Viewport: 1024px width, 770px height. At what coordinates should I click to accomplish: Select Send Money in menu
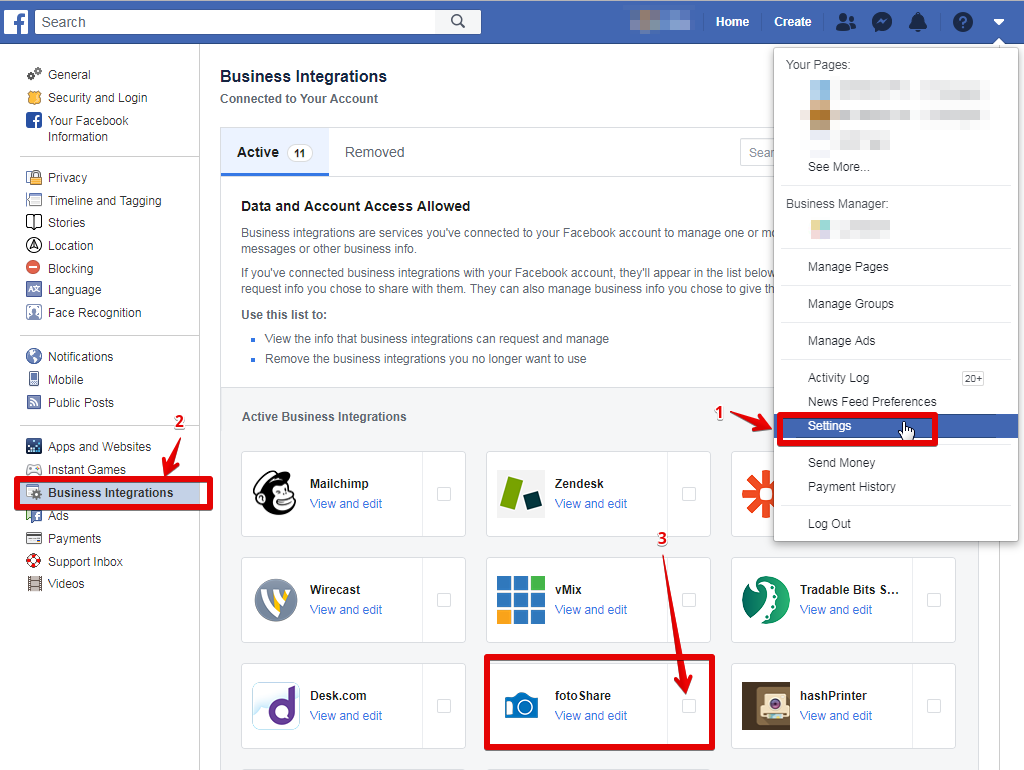pyautogui.click(x=841, y=462)
